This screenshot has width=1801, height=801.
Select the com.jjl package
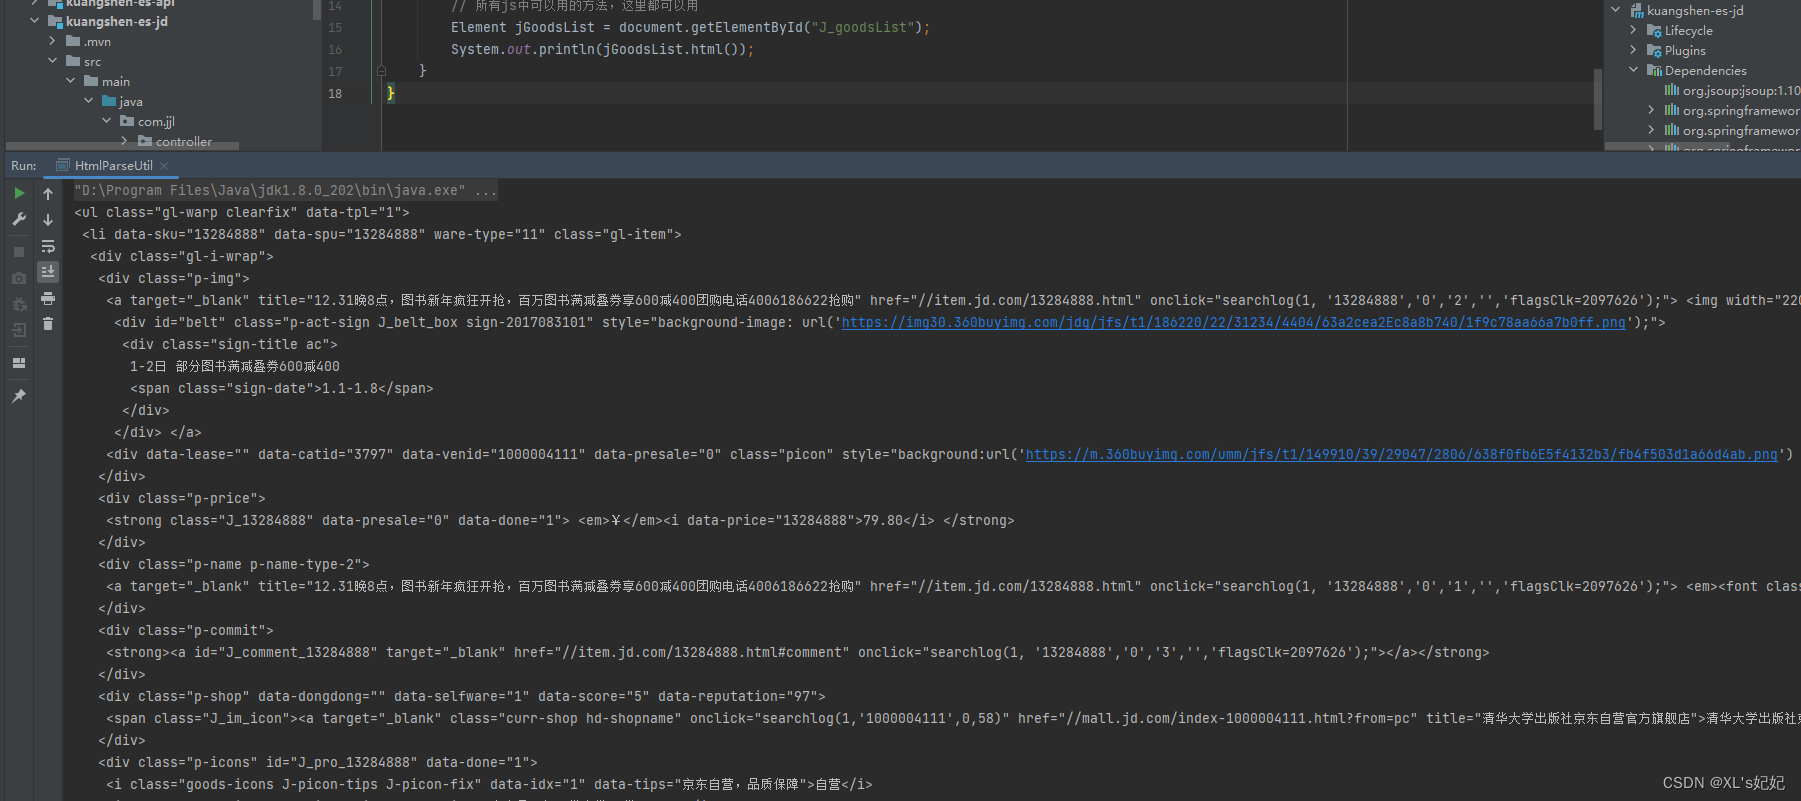pyautogui.click(x=156, y=122)
